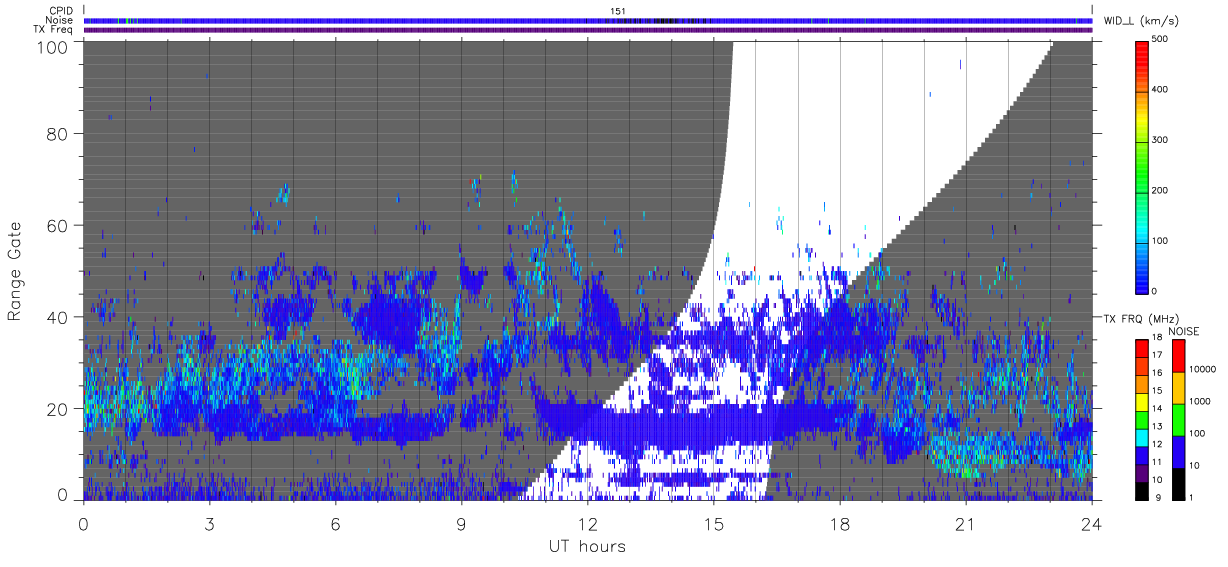Click the 60 tick on the Range Gate axis
The image size is (1228, 567).
58,225
